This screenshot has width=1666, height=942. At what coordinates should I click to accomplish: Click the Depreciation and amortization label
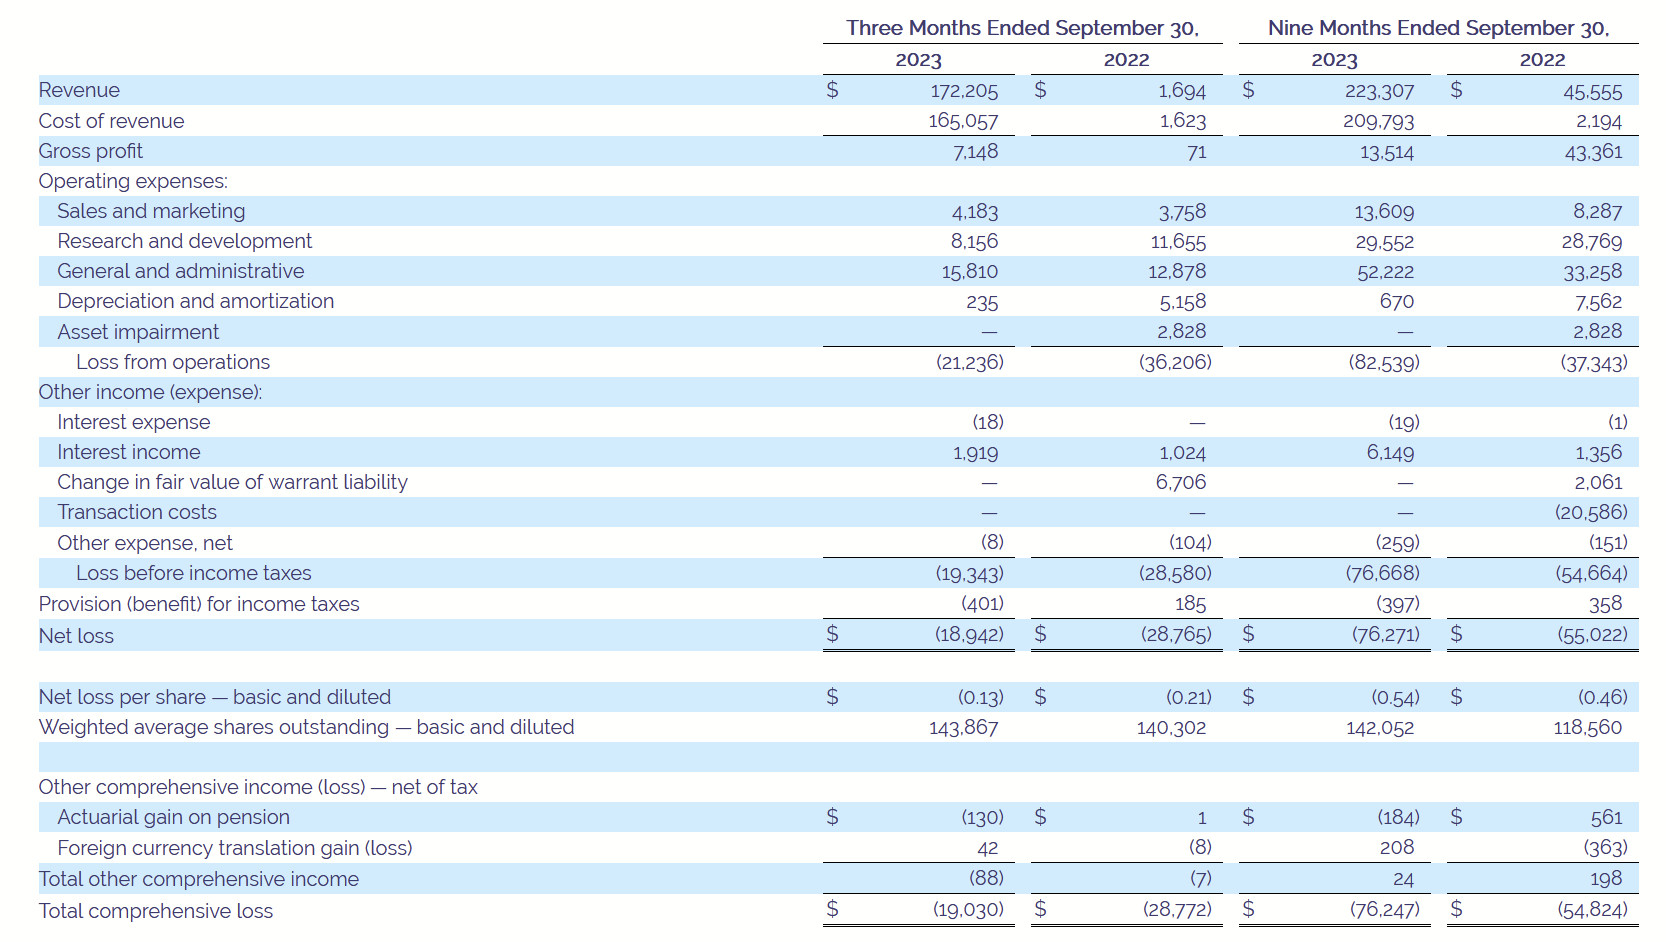tap(195, 301)
